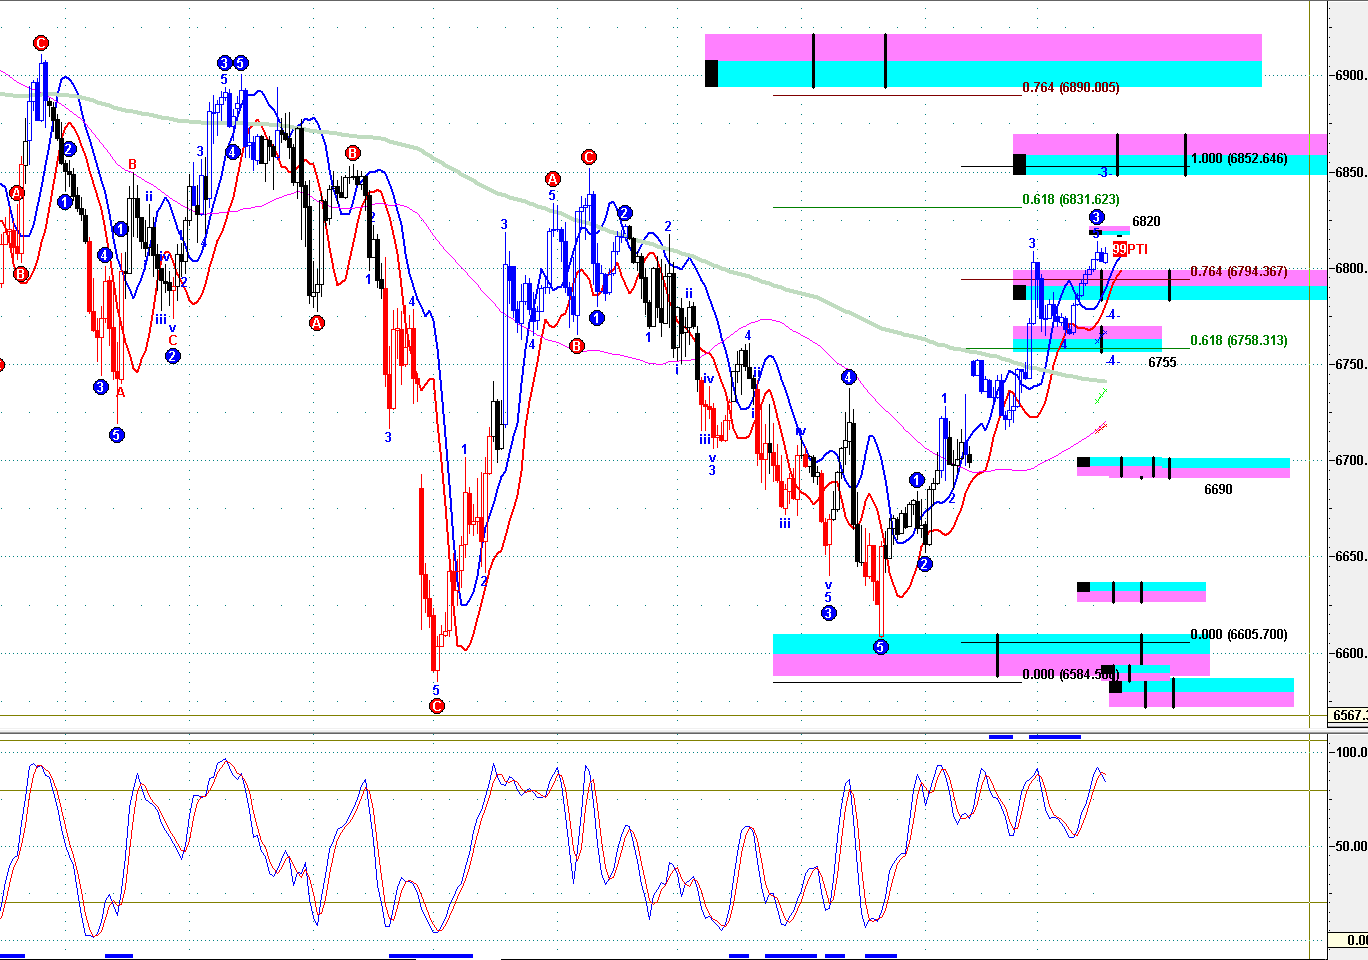This screenshot has height=960, width=1368.
Task: Select the wide magenta band near 6900
Action: (x=983, y=48)
